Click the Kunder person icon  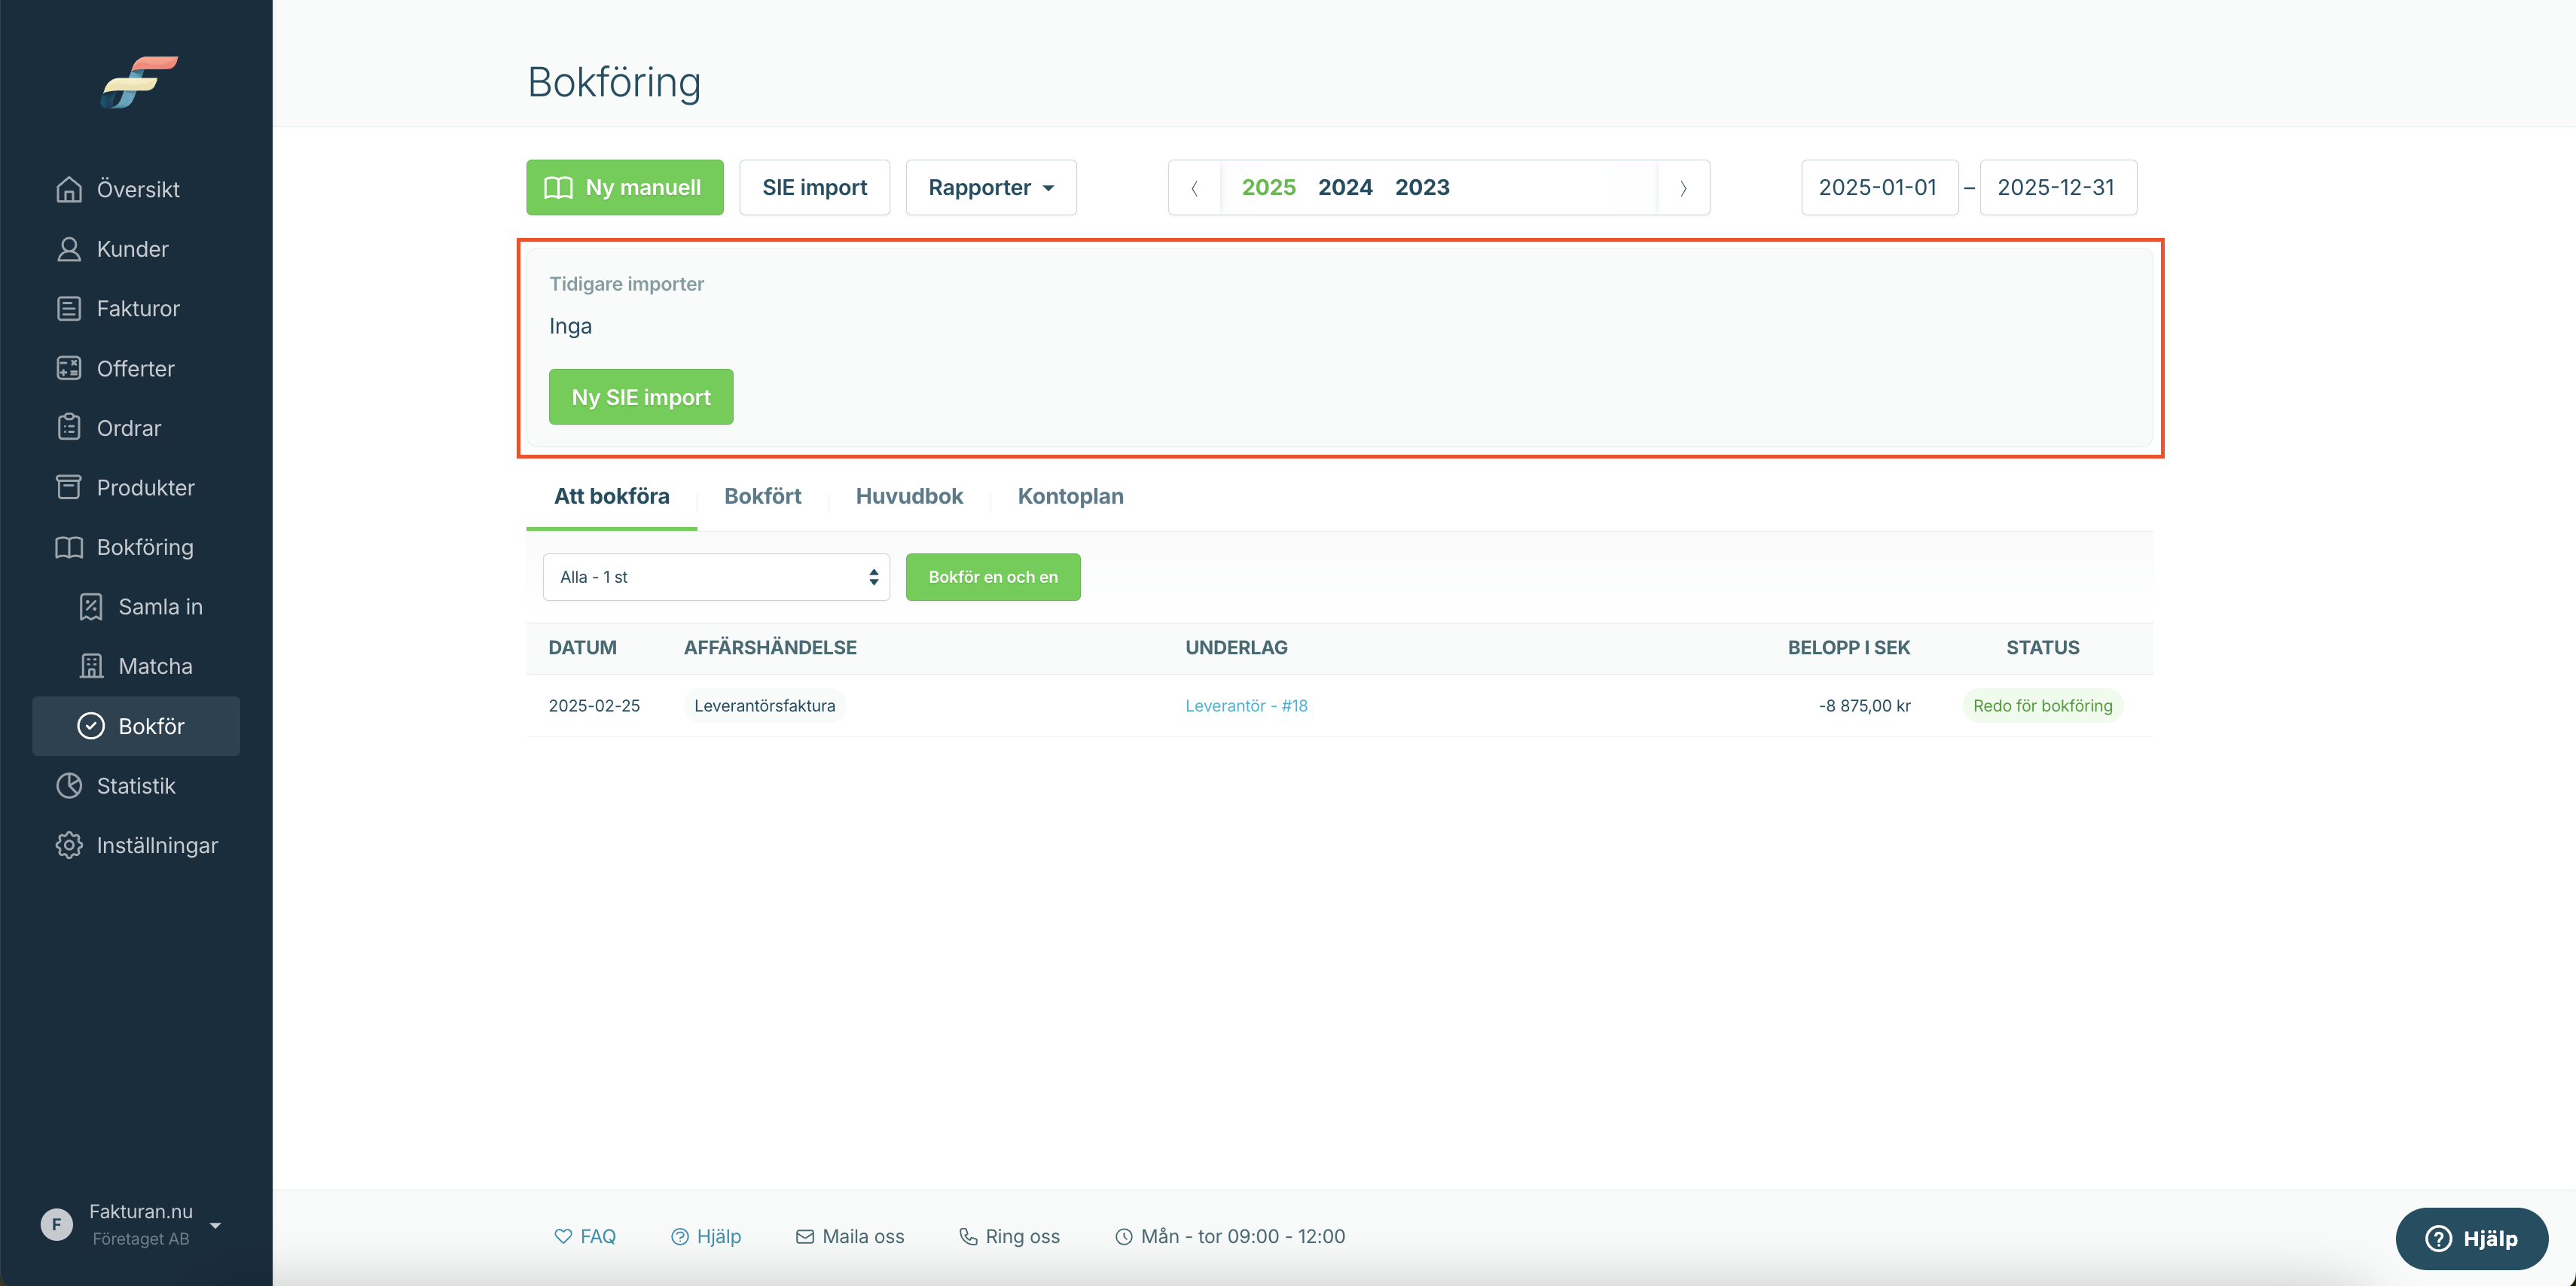[x=69, y=249]
